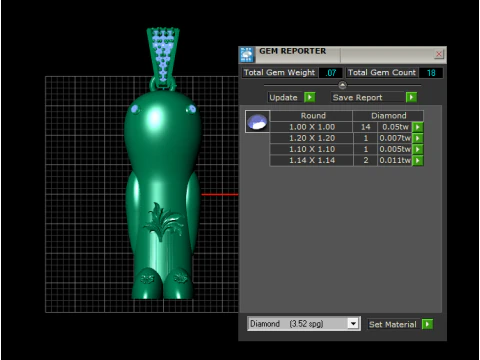480x360 pixels.
Task: Click green arrow next to Set Material
Action: [x=427, y=324]
